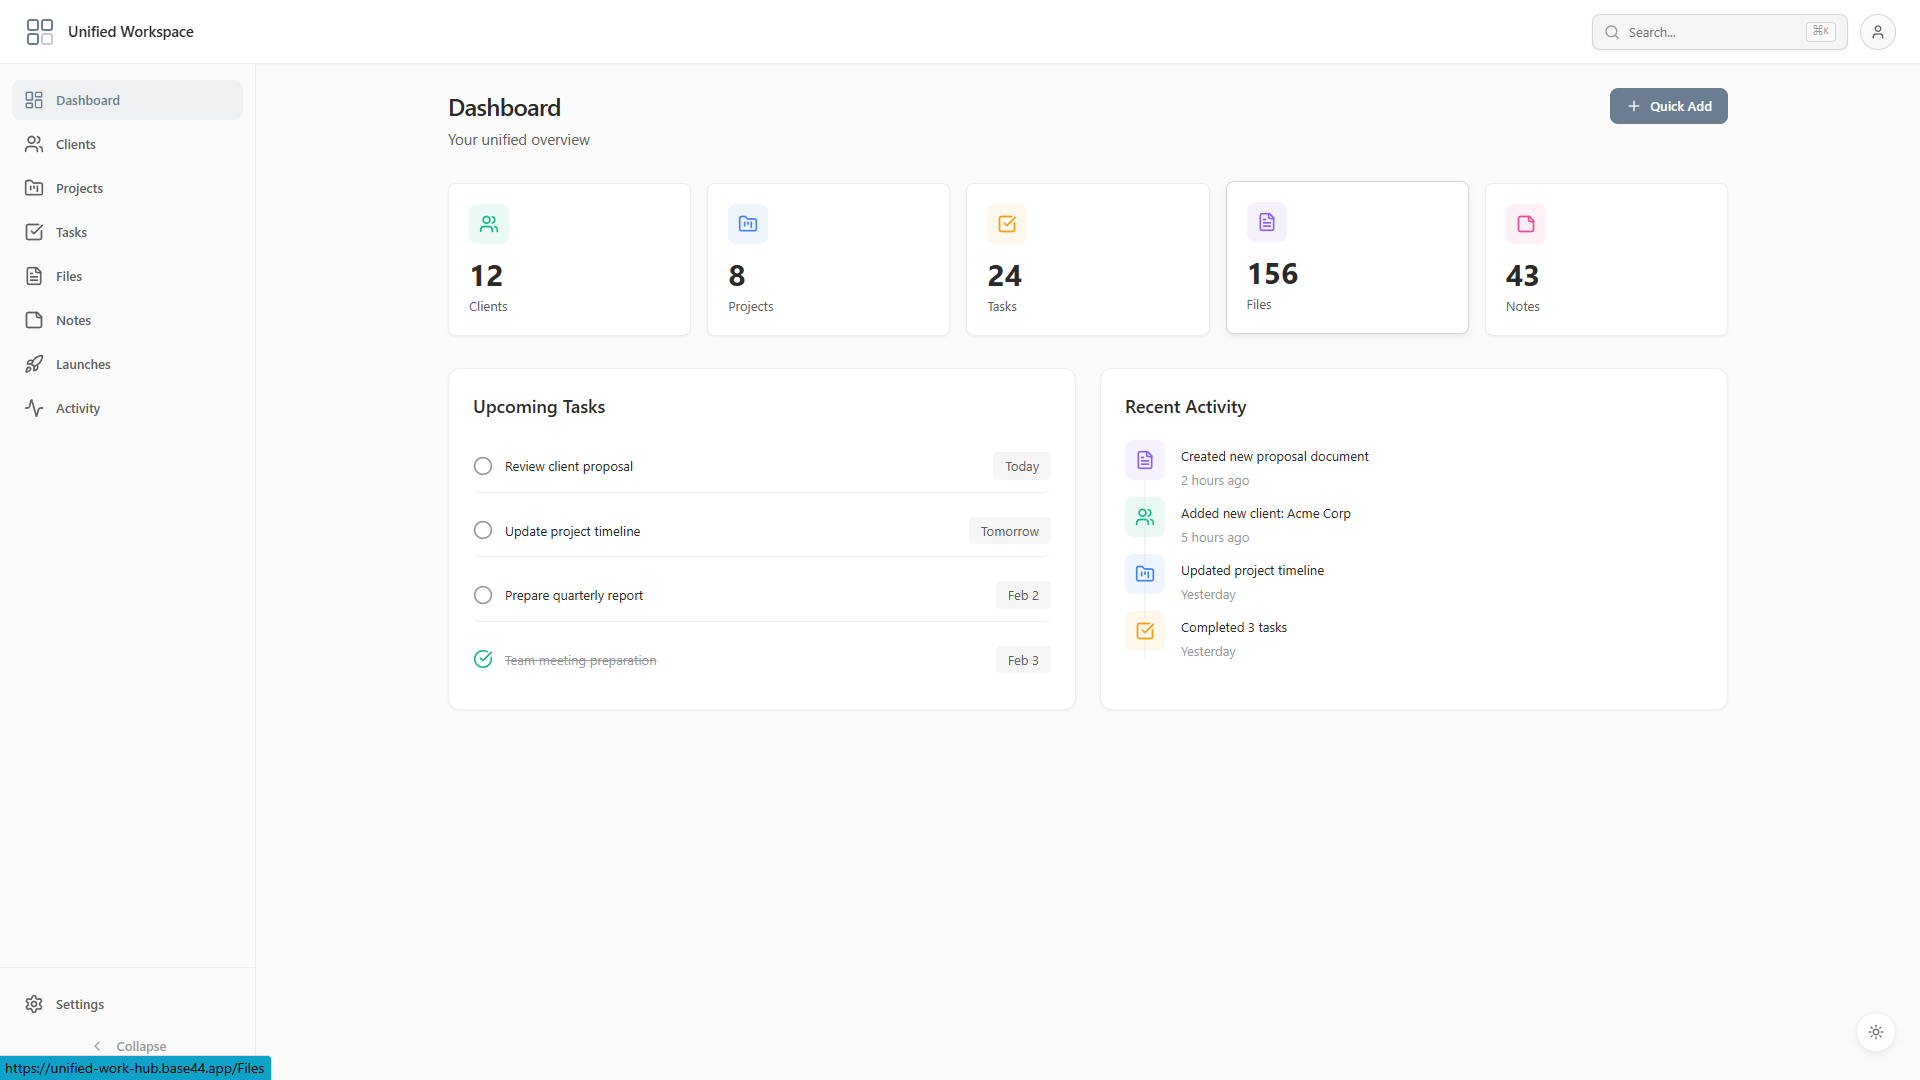
Task: Click the Launches rocket icon in sidebar
Action: click(x=34, y=364)
